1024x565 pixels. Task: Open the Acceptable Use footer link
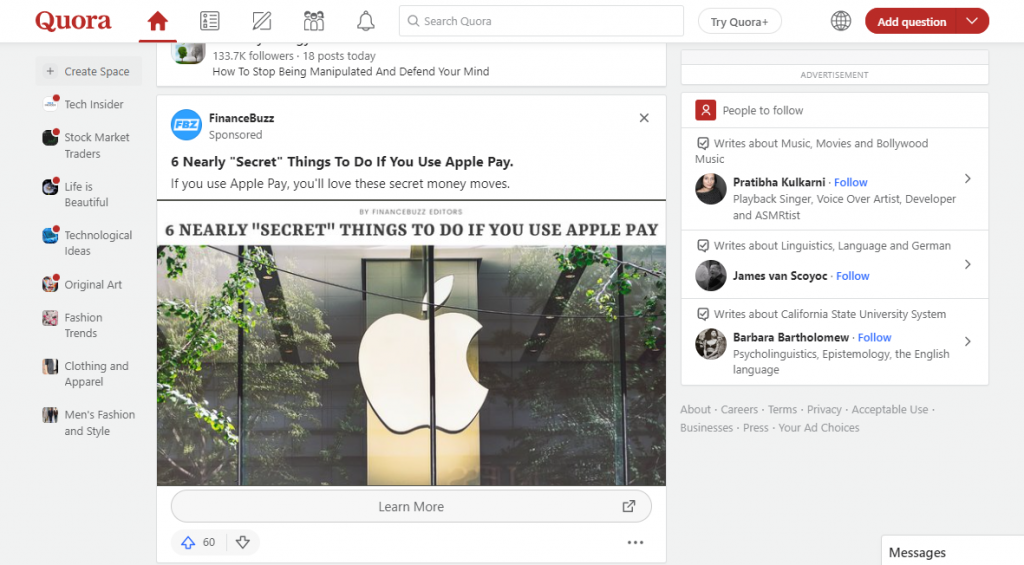[889, 410]
